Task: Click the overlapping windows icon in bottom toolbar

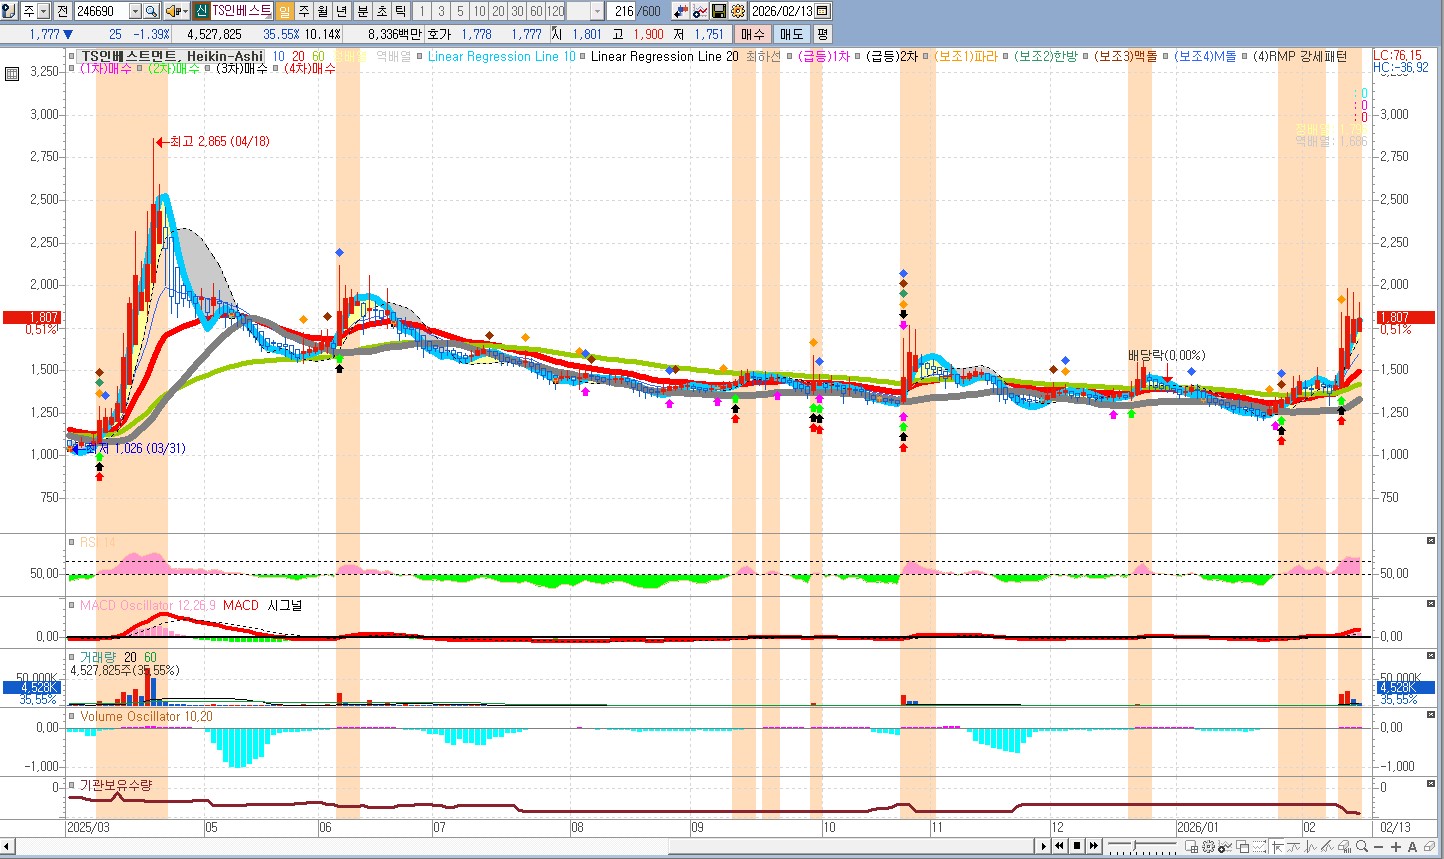Action: pos(1242,846)
